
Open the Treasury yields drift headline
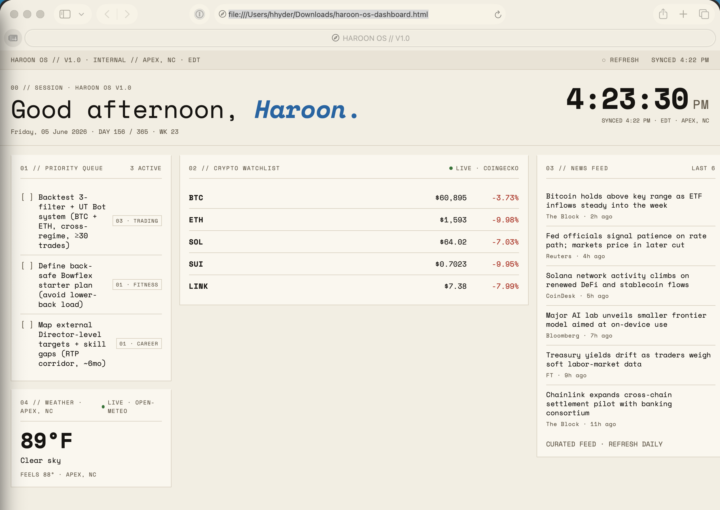coord(628,359)
